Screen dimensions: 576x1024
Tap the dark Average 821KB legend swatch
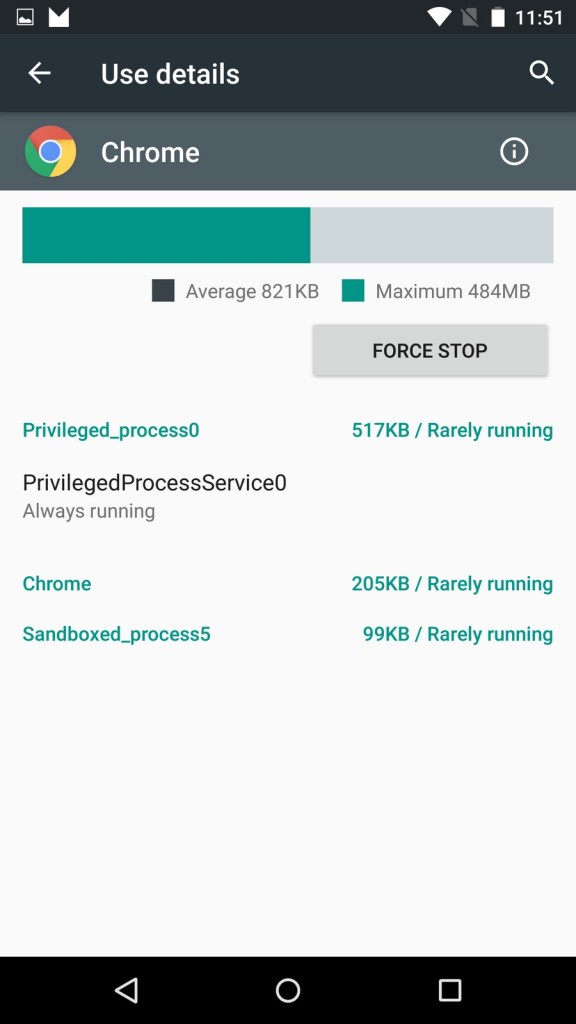click(163, 291)
